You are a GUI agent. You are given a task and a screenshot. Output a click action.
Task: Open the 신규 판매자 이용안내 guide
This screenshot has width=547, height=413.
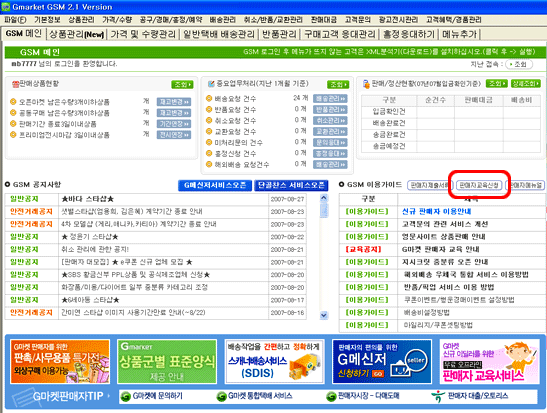coord(436,211)
